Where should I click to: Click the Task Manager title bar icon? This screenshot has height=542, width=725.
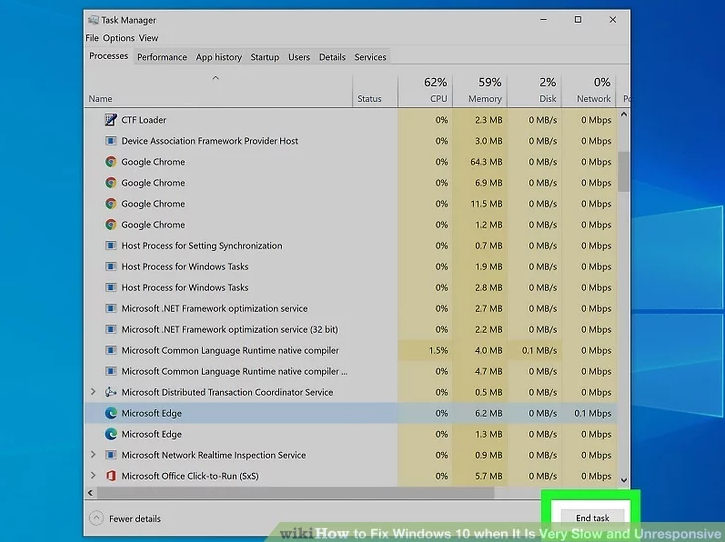click(93, 20)
